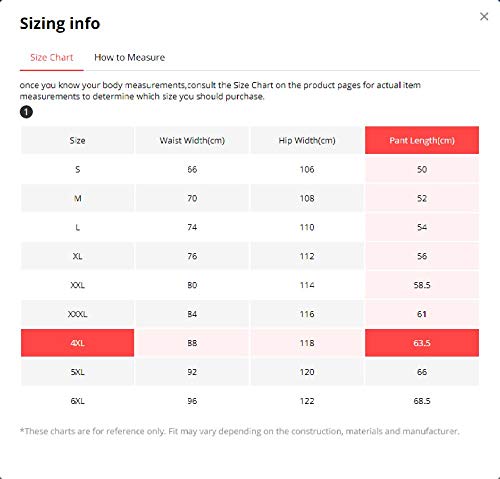This screenshot has width=500, height=479.
Task: Select the Size Chart tab
Action: pos(52,57)
